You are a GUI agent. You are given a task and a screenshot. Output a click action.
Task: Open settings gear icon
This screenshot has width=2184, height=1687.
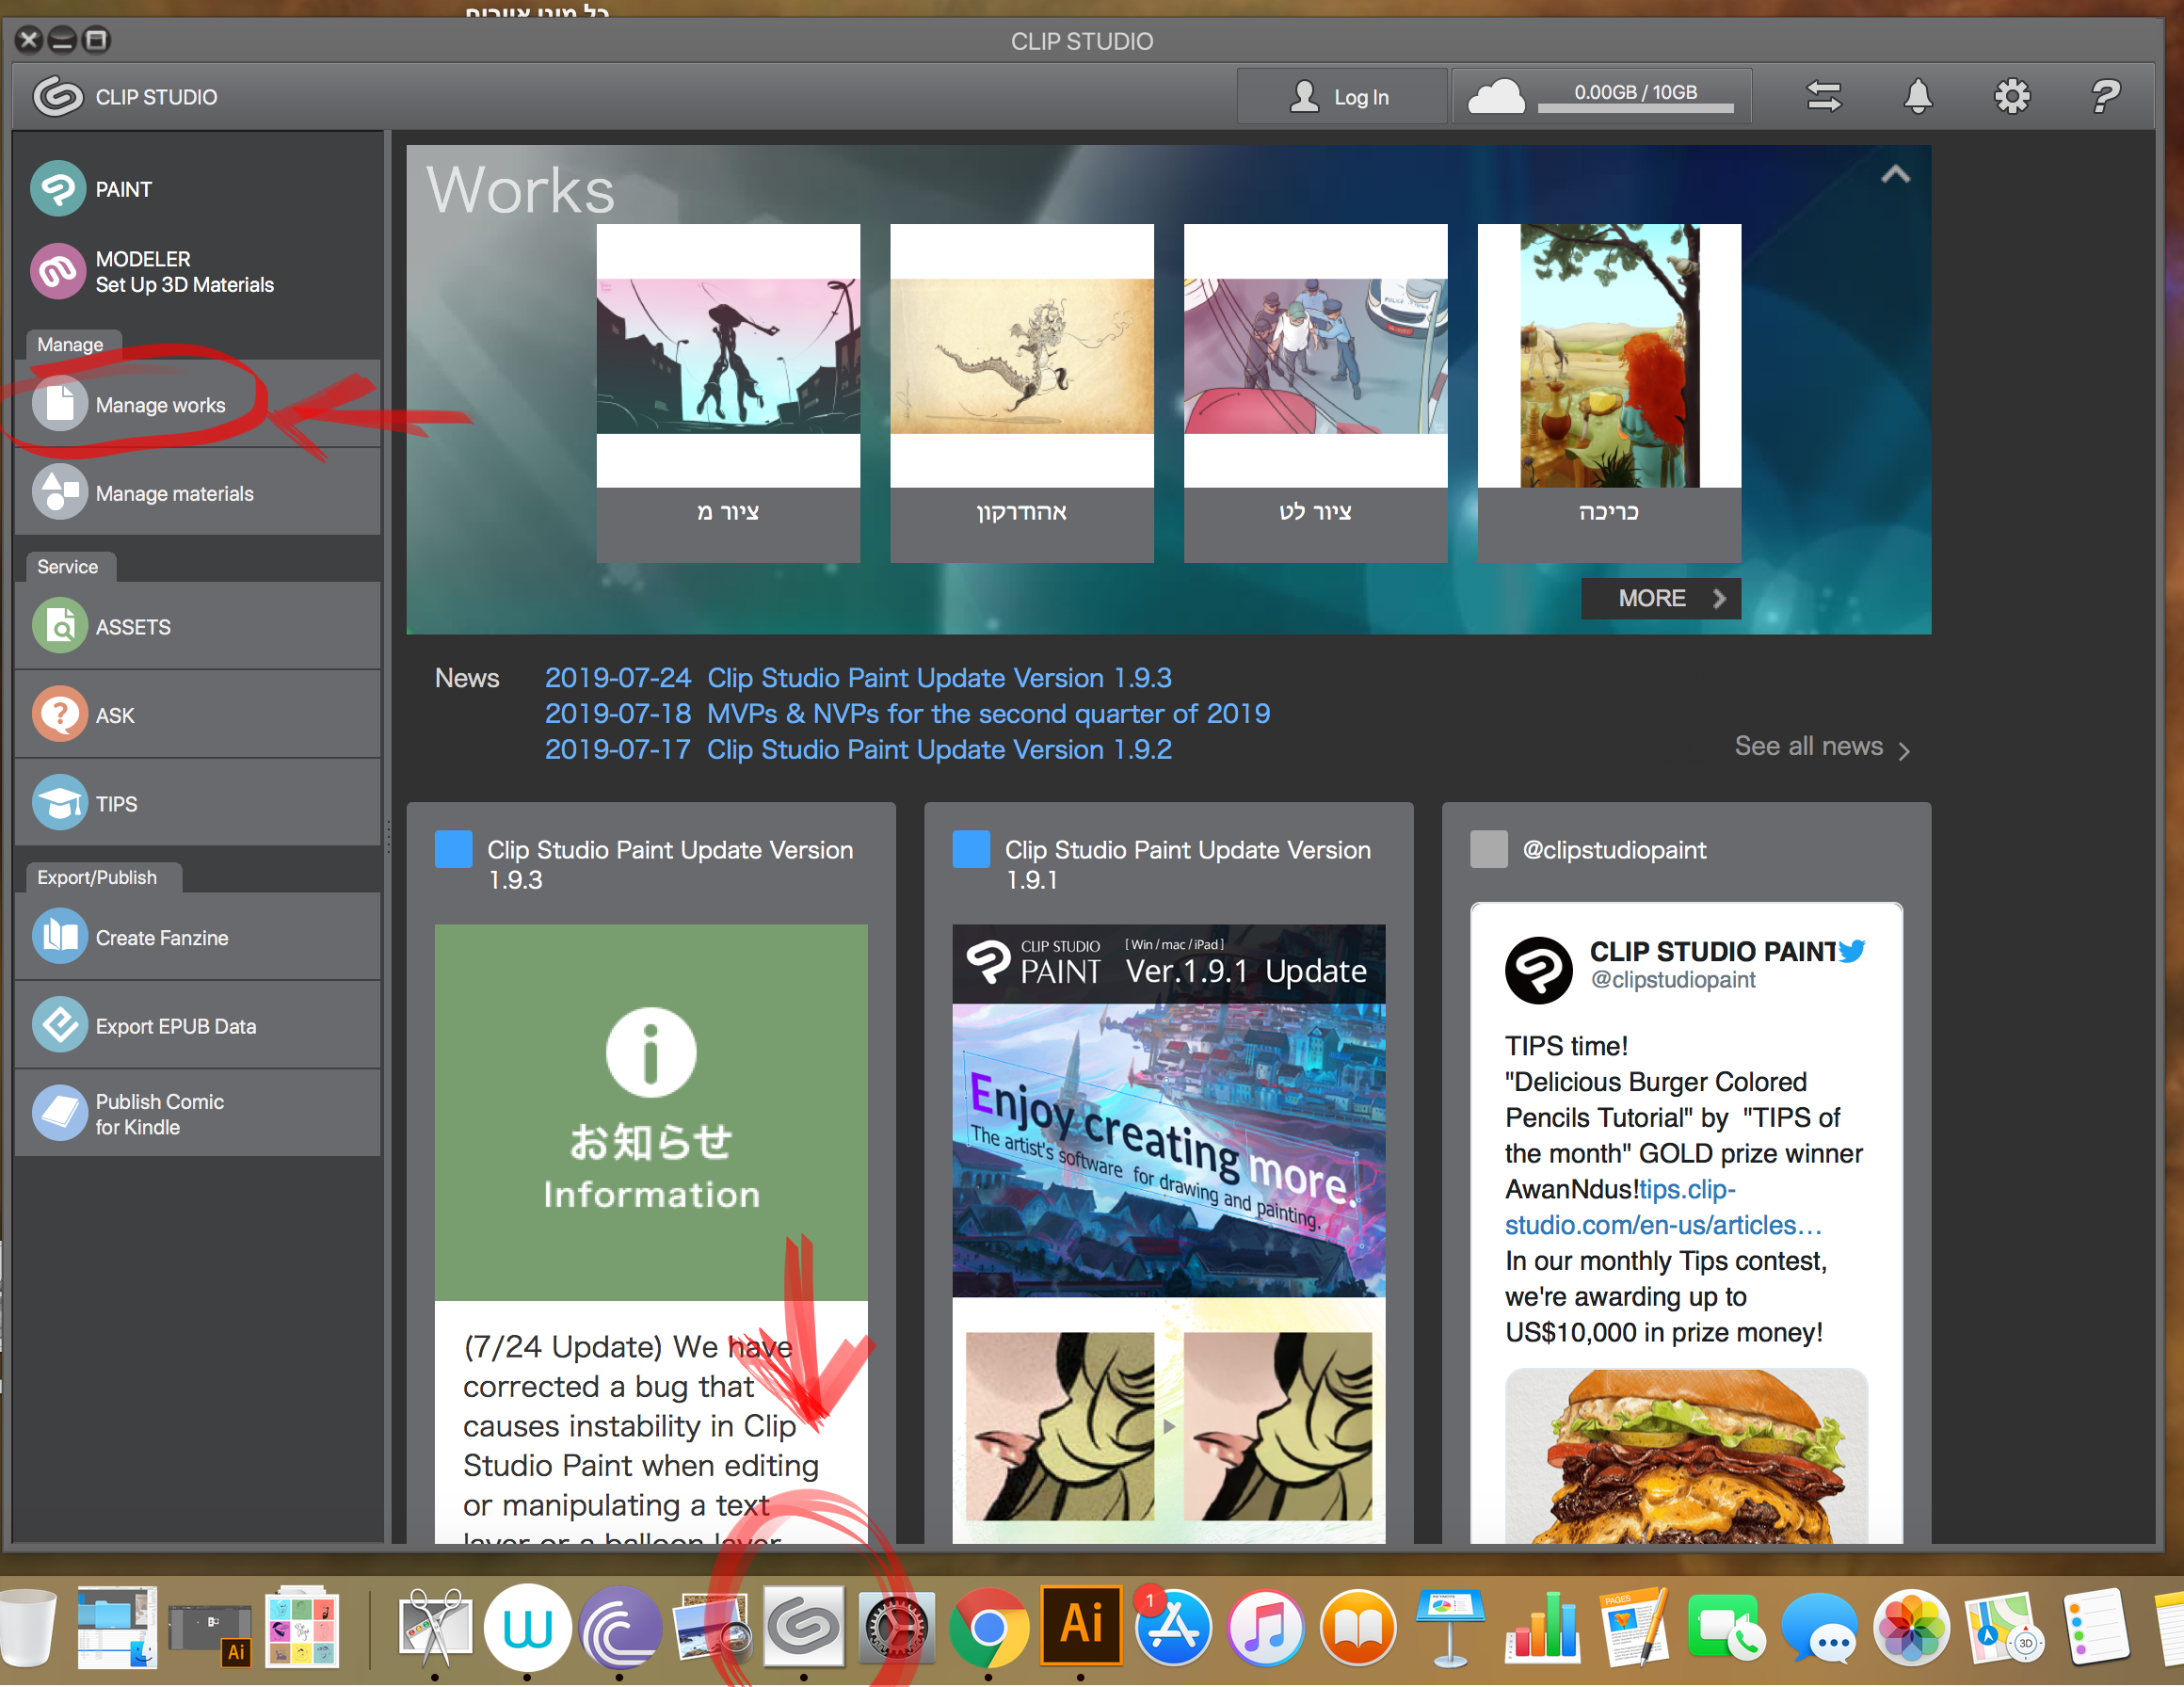(x=2011, y=97)
